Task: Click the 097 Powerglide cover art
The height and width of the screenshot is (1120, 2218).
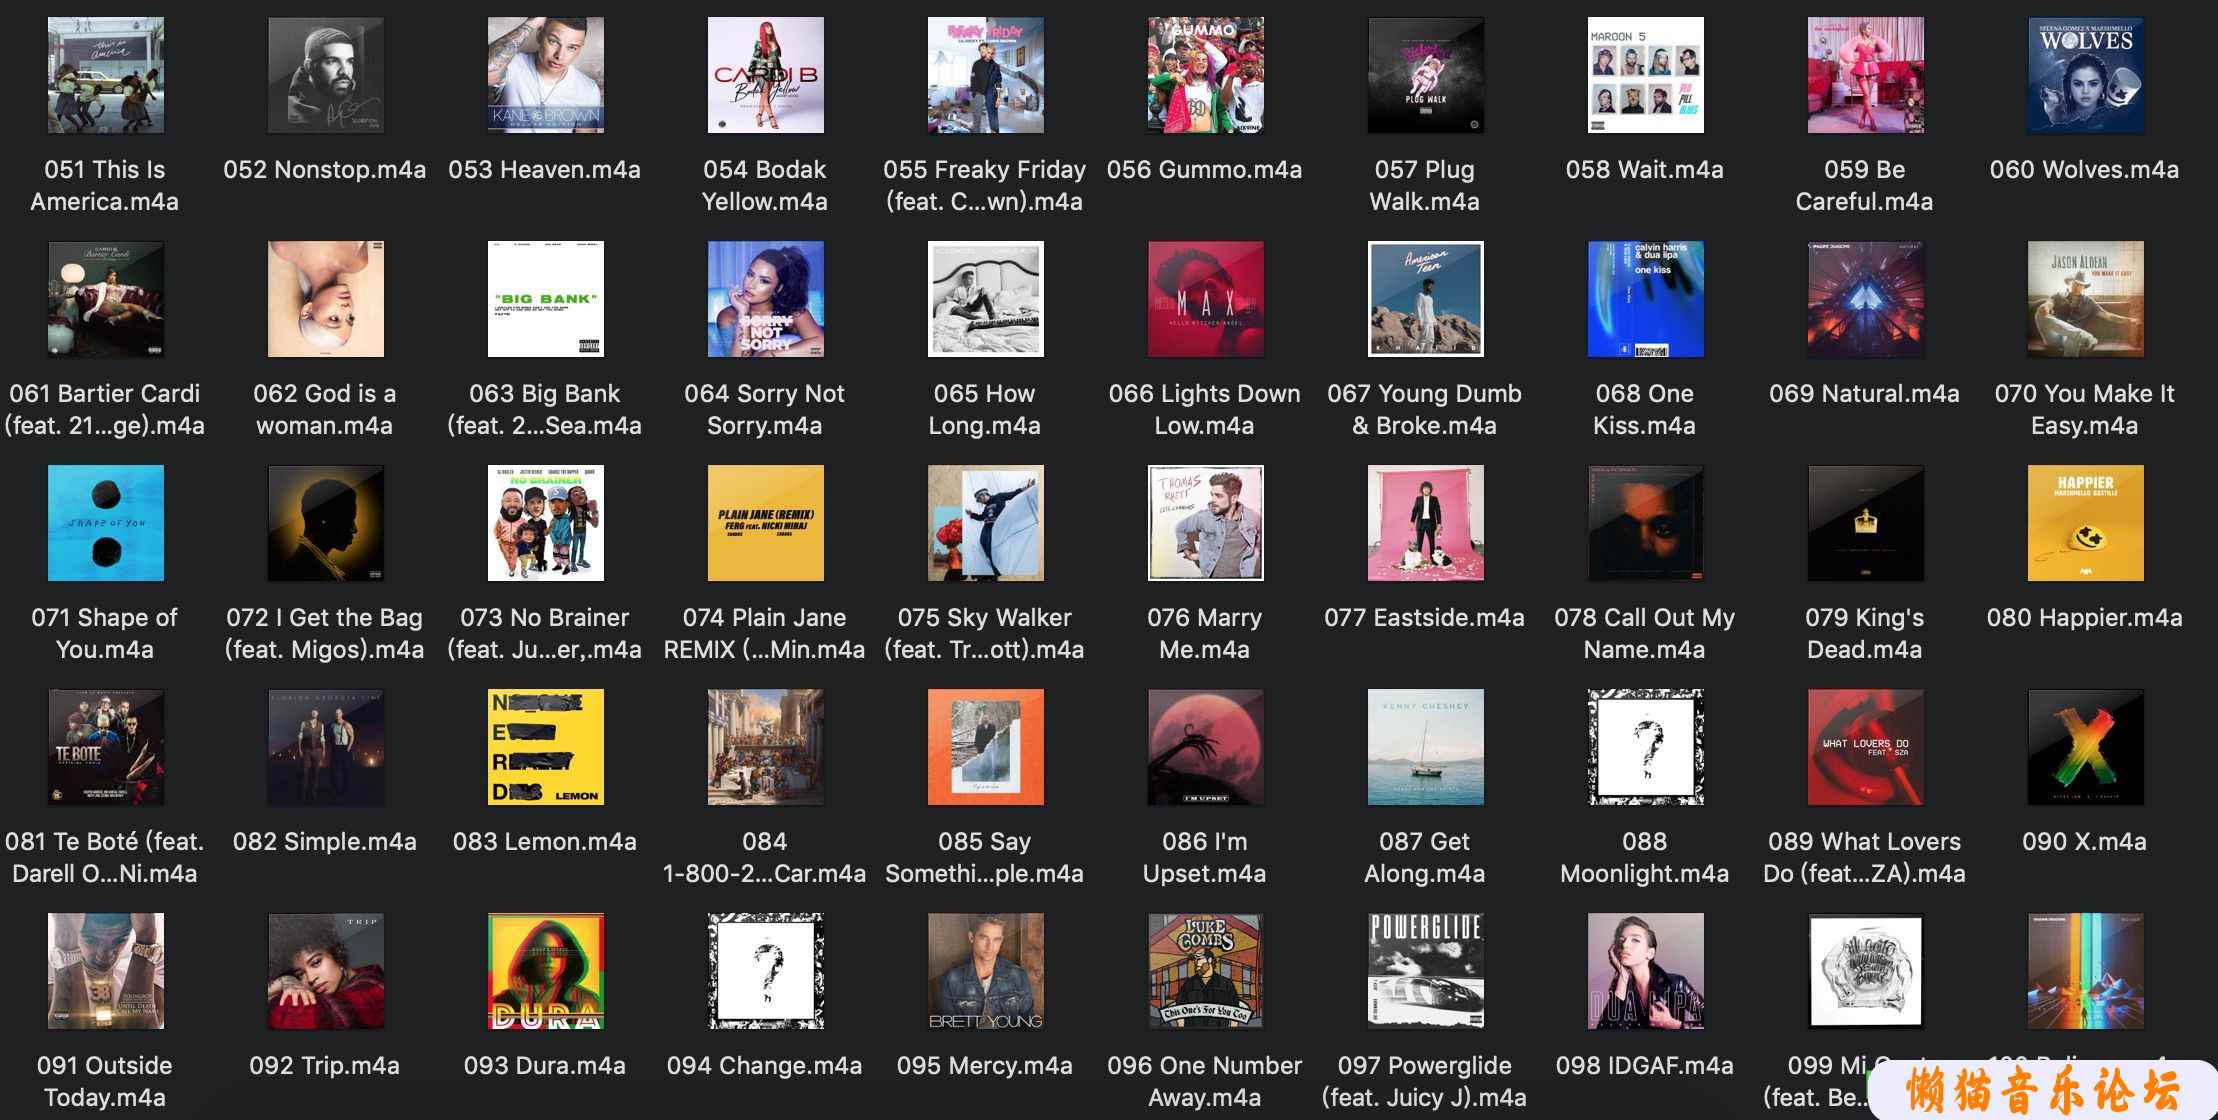Action: coord(1426,971)
